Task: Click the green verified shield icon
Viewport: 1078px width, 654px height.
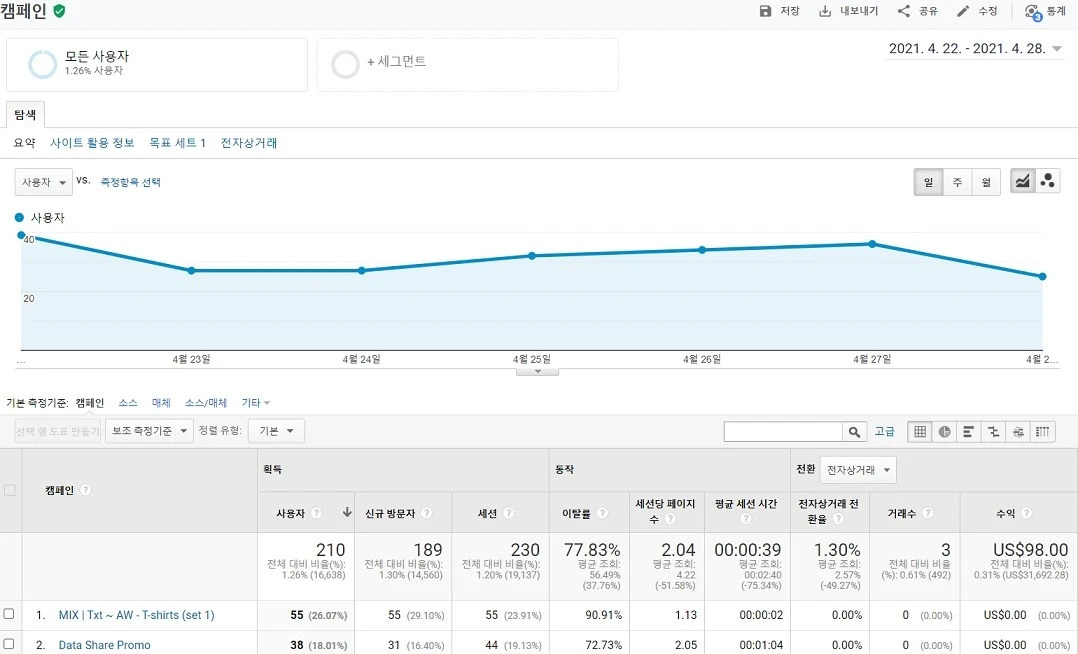Action: [59, 11]
